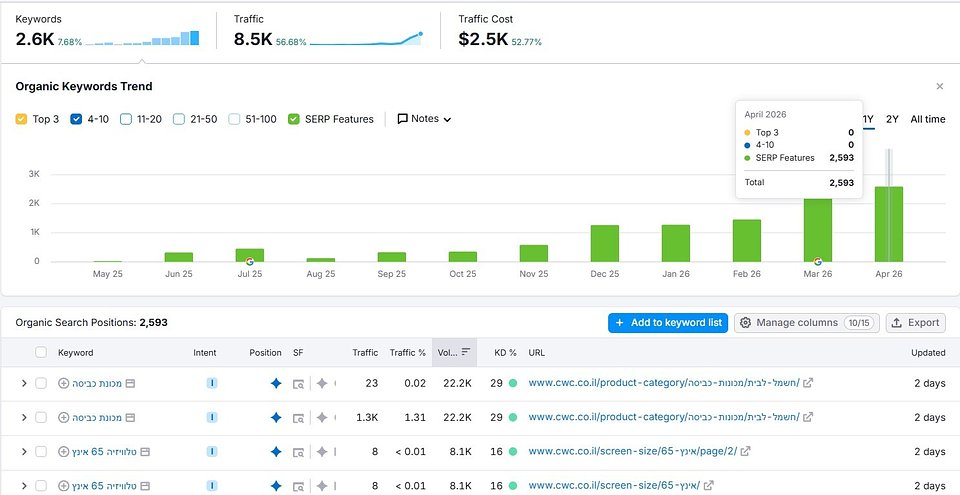Viewport: 960px width, 495px height.
Task: Select all rows with the header checkbox
Action: tap(41, 352)
